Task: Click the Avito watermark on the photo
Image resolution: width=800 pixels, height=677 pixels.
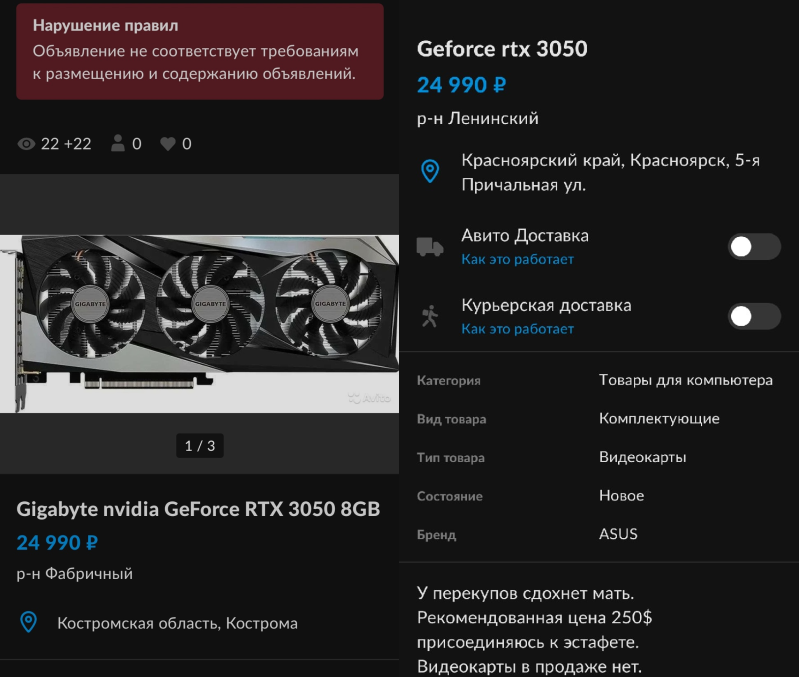Action: tap(369, 399)
